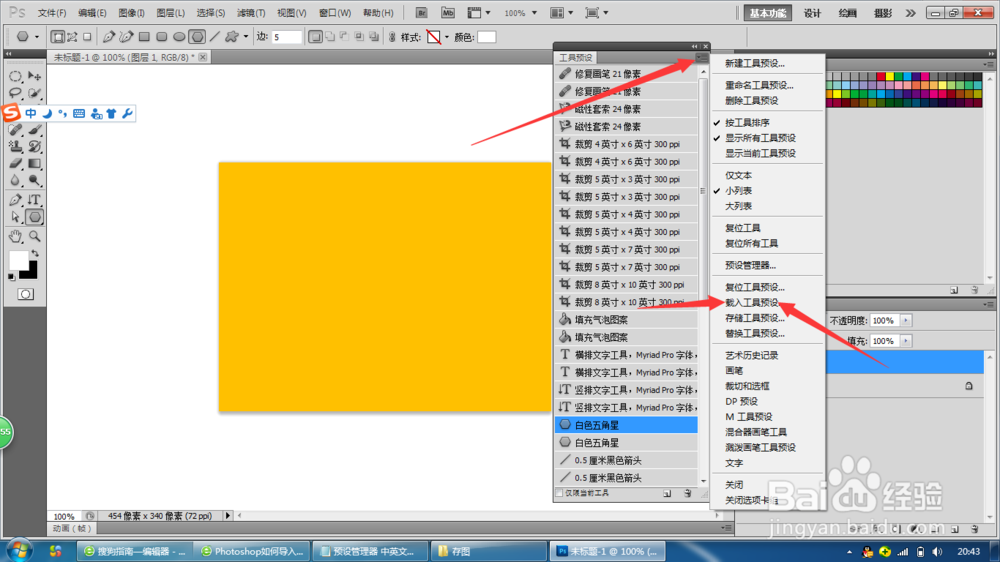Viewport: 1000px width, 562px height.
Task: Open the tool preset picker dropdown arrow
Action: pyautogui.click(x=36, y=37)
